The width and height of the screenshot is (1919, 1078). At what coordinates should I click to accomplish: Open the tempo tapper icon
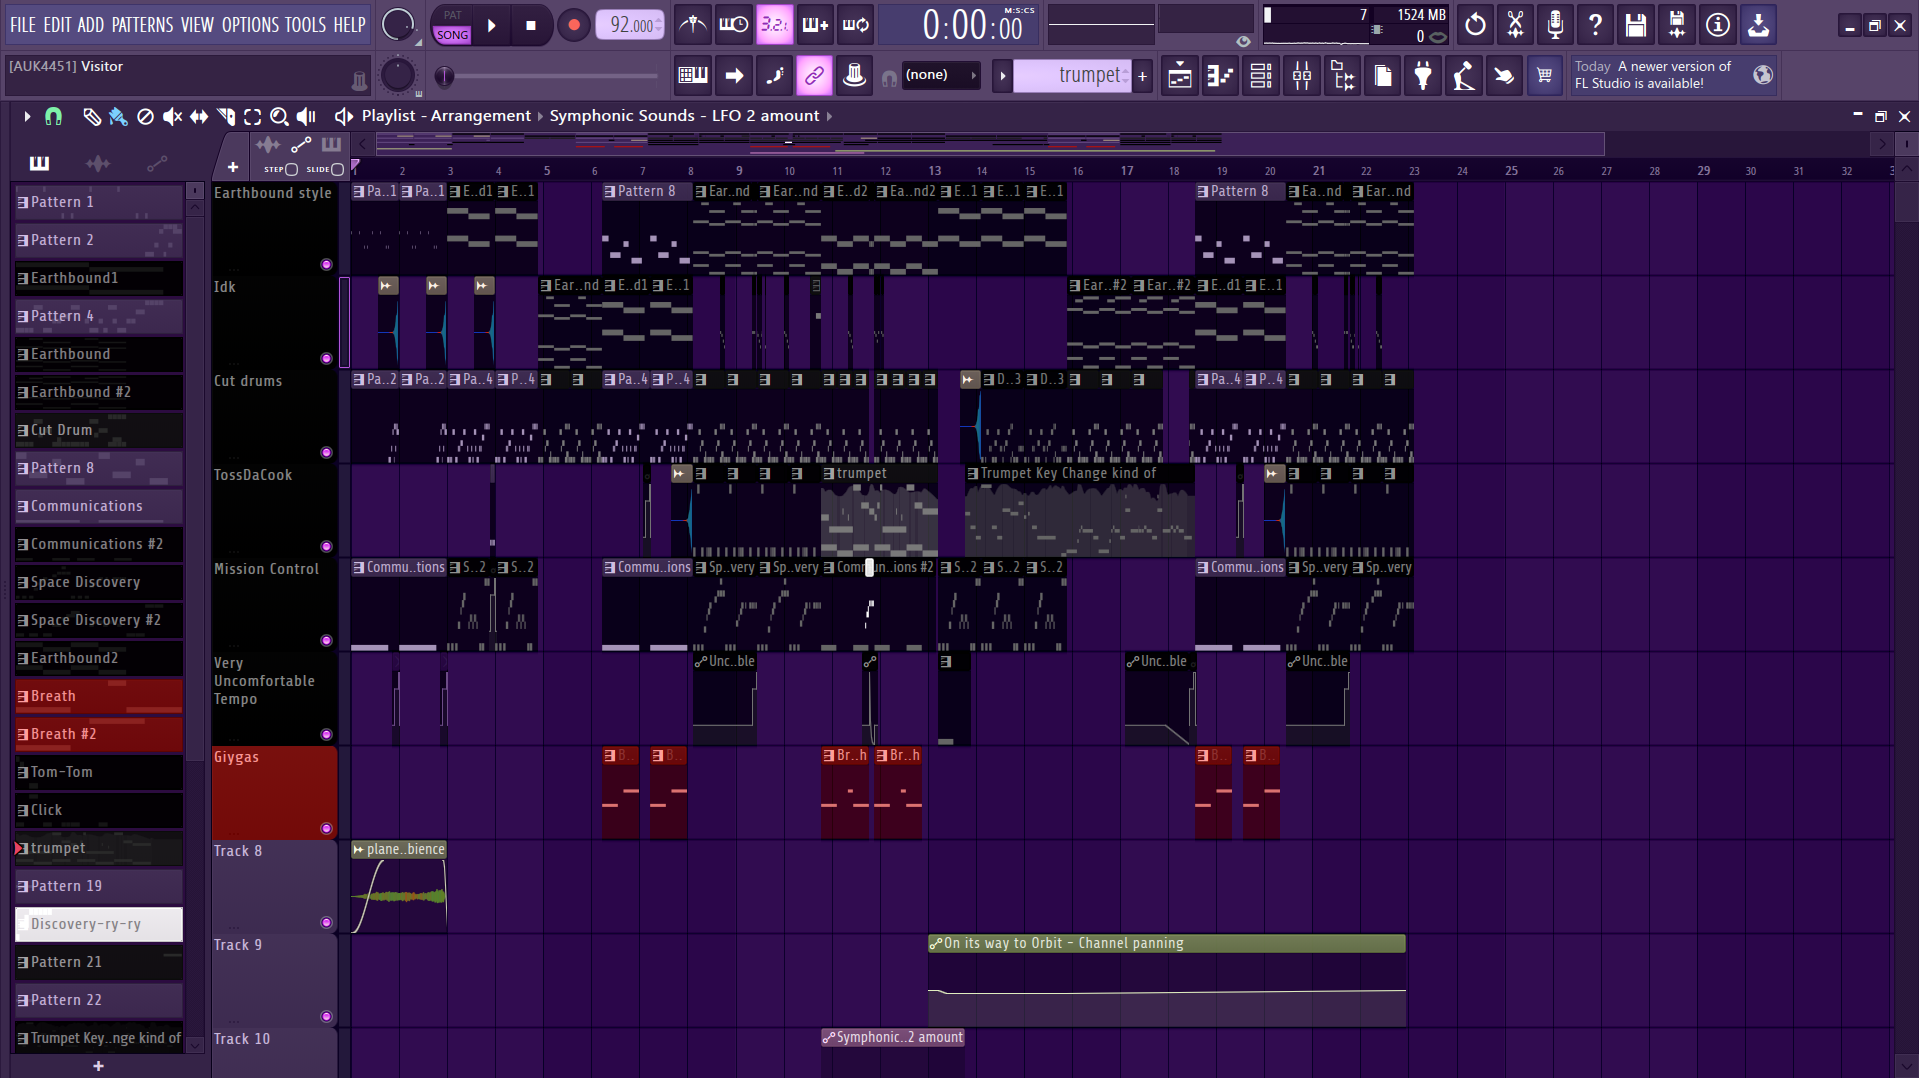(x=1464, y=75)
